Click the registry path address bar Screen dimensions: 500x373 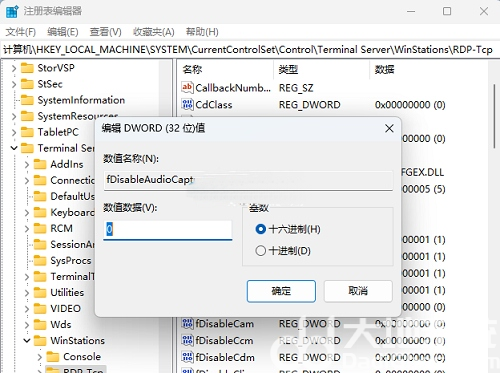pyautogui.click(x=250, y=50)
